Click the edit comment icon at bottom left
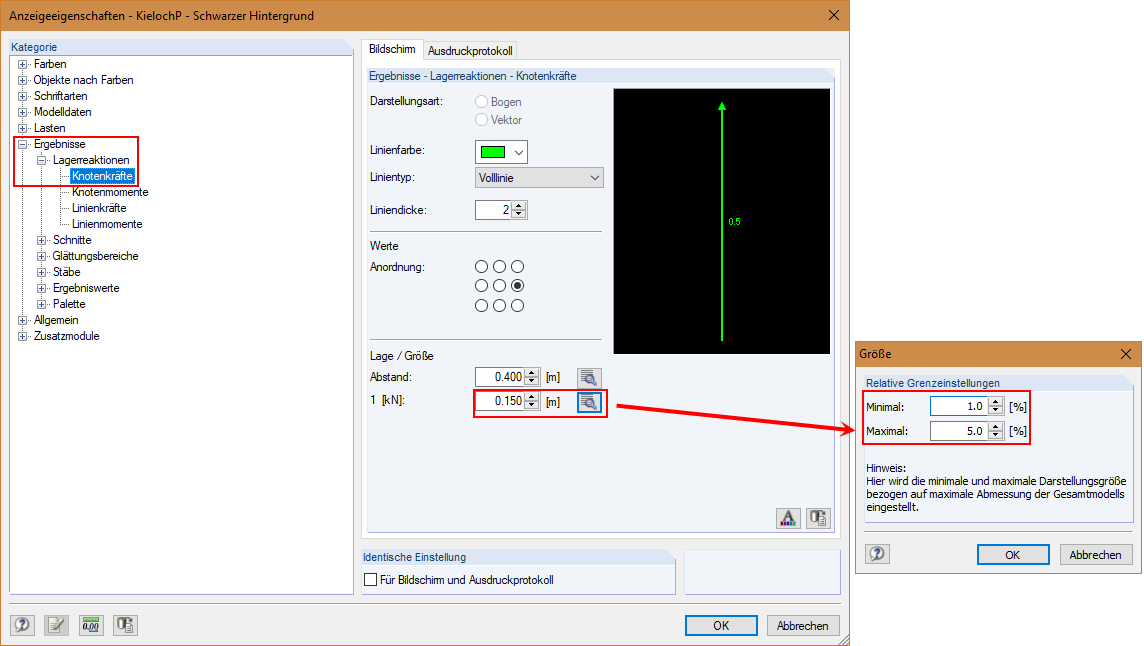Viewport: 1144px width, 646px height. click(x=56, y=625)
